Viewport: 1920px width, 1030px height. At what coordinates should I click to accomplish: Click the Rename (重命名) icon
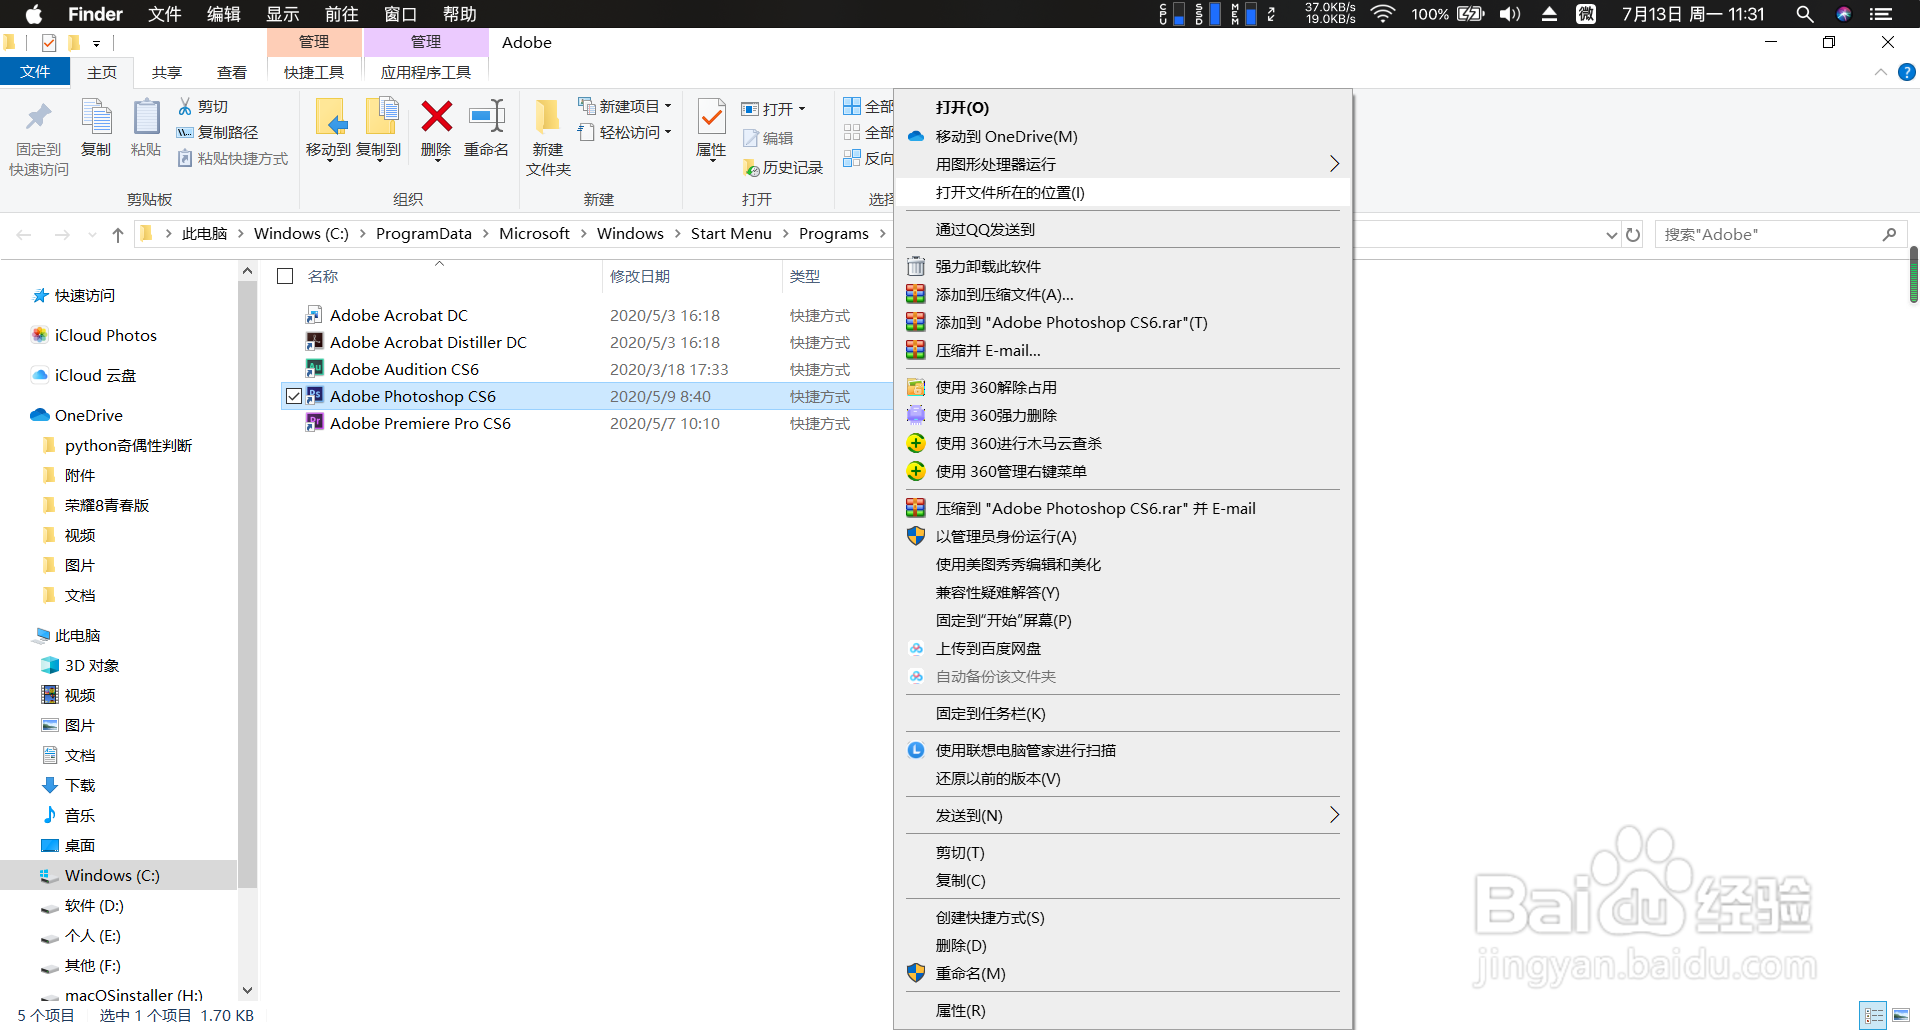coord(487,117)
